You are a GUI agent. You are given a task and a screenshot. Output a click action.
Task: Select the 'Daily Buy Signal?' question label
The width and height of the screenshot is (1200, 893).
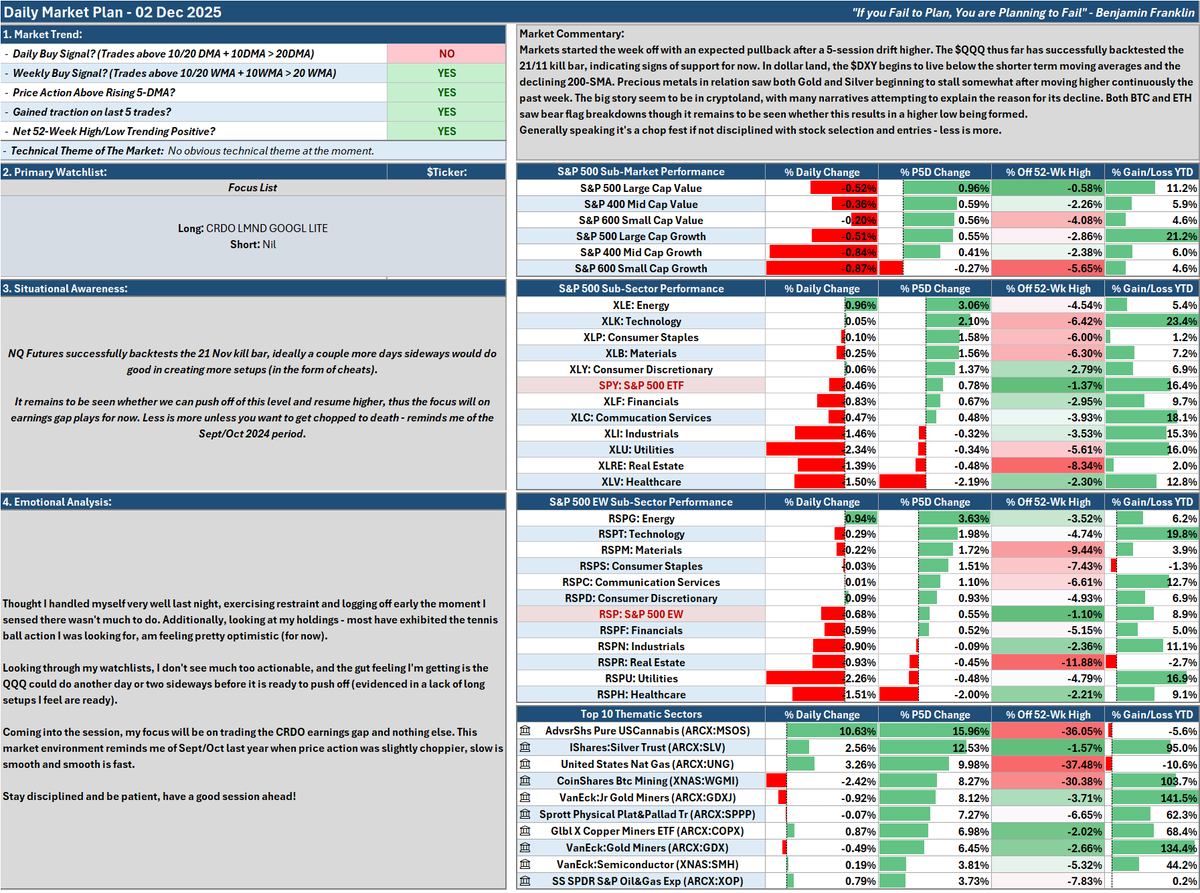pos(195,53)
